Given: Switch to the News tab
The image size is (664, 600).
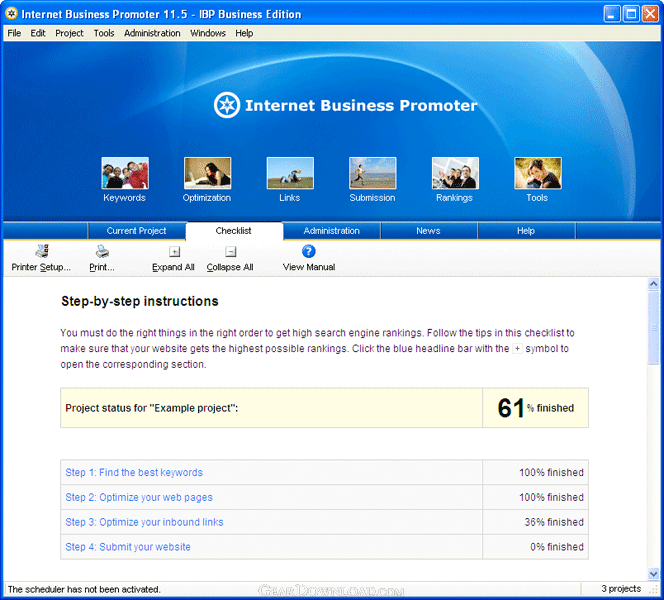Looking at the screenshot, I should [x=429, y=231].
